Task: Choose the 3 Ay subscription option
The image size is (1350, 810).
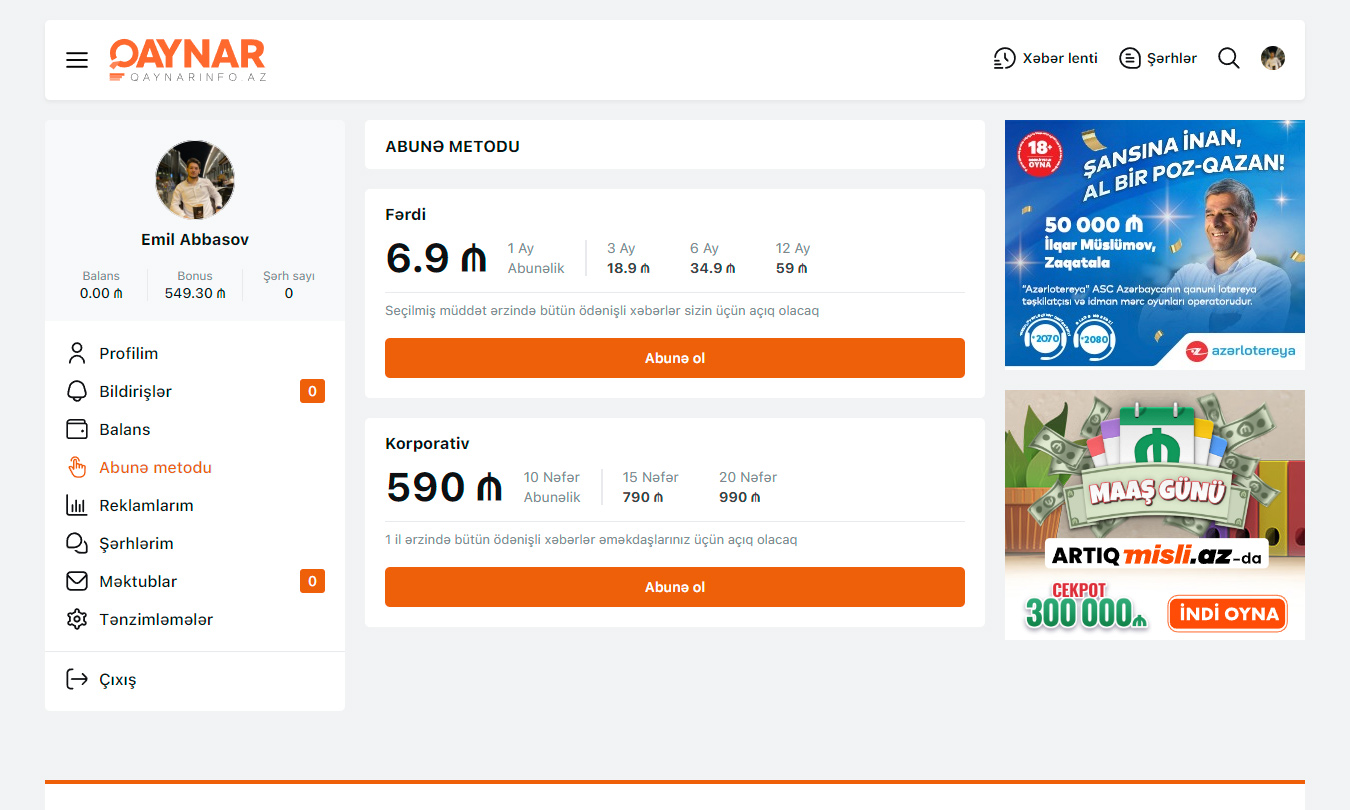Action: (x=628, y=258)
